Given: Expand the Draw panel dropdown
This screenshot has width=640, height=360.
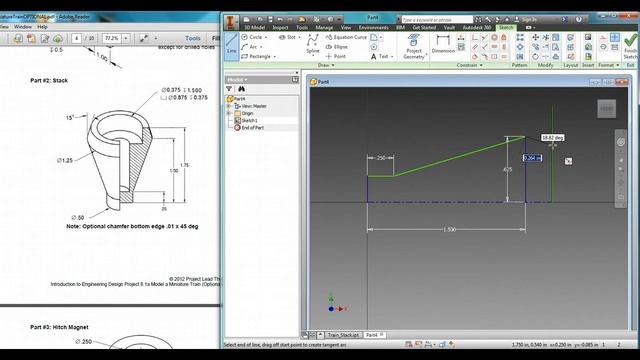Looking at the screenshot, I should (326, 65).
